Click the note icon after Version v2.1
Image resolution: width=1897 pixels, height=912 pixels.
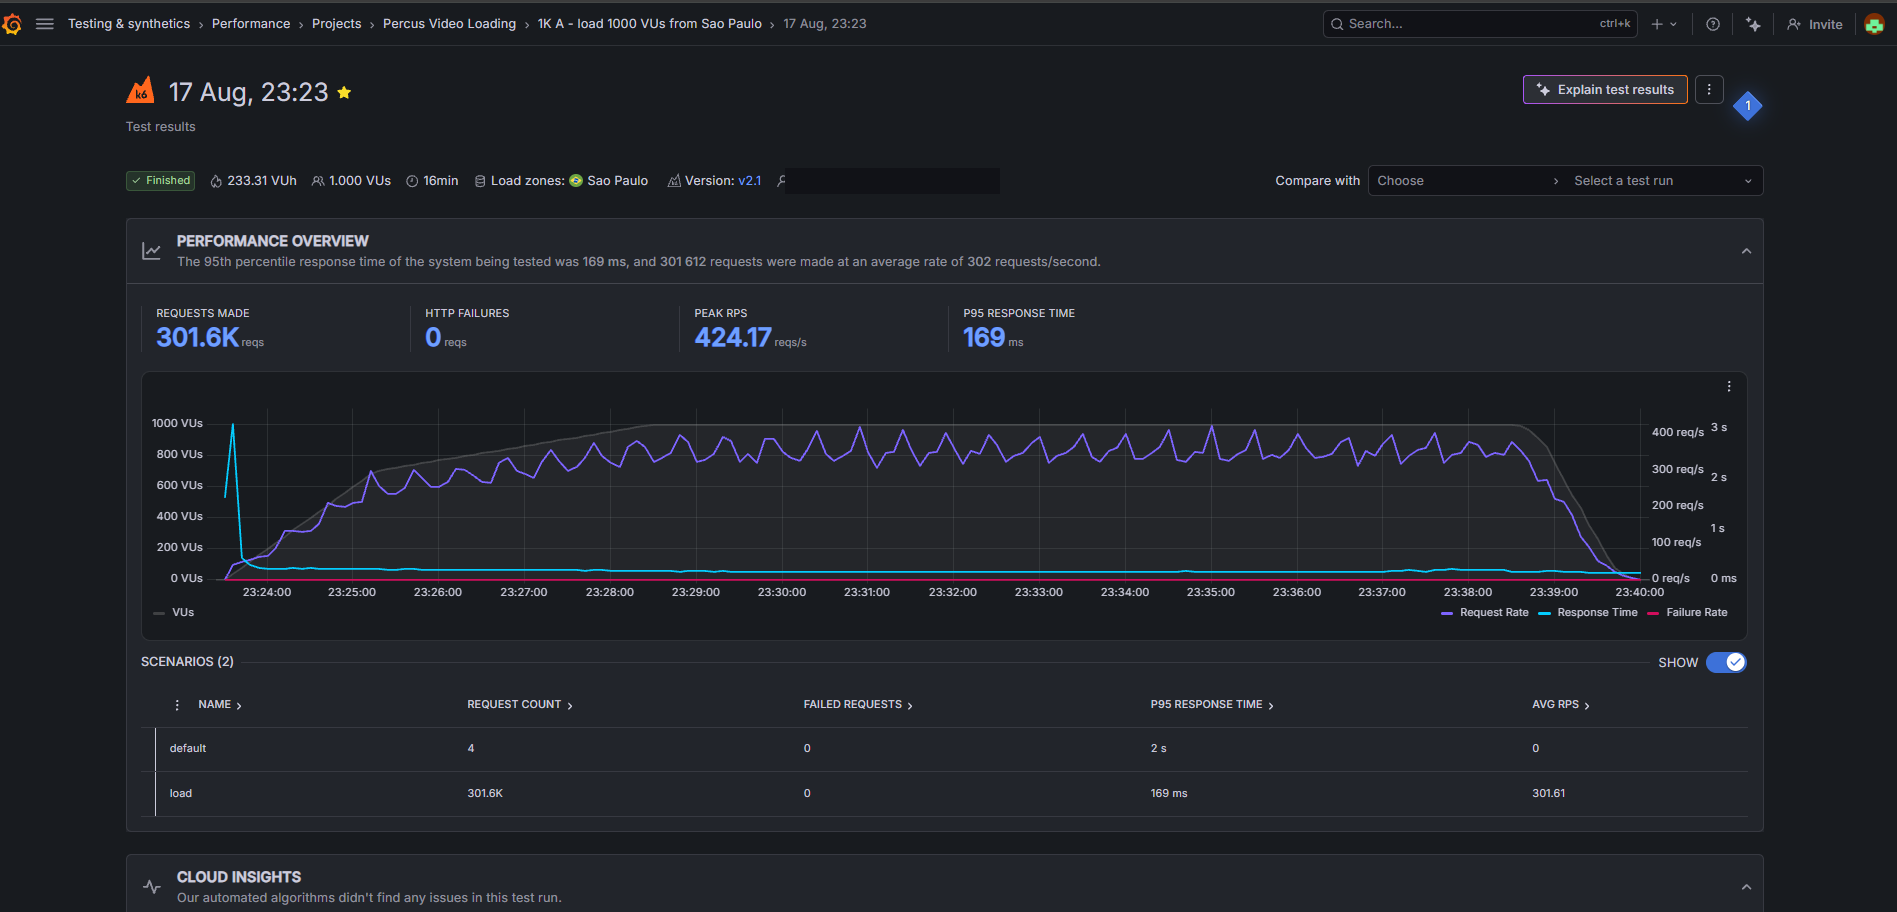[x=781, y=181]
